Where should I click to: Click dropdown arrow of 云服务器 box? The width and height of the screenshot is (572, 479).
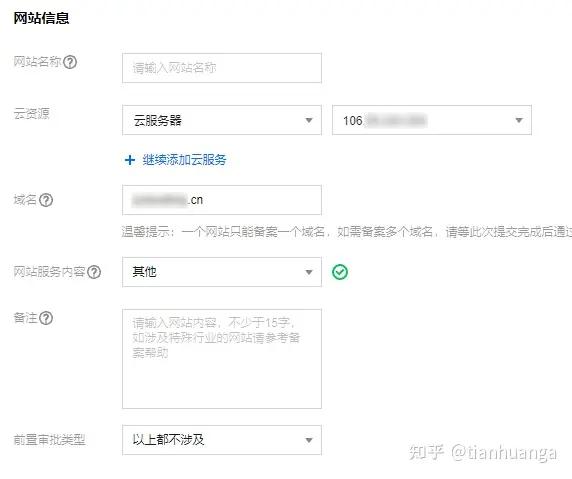pos(309,120)
